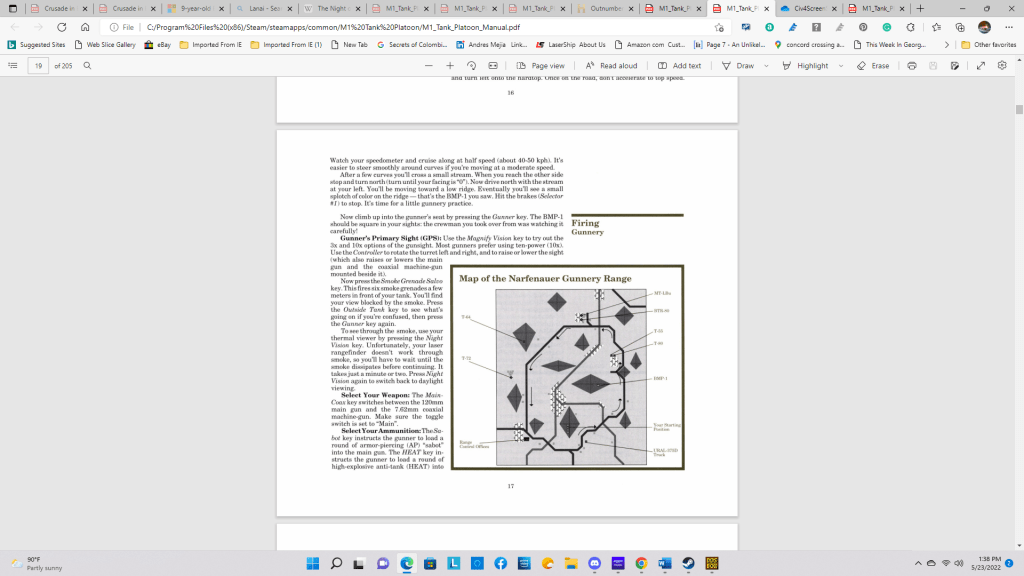Expand the Draw options dropdown arrow

(768, 65)
